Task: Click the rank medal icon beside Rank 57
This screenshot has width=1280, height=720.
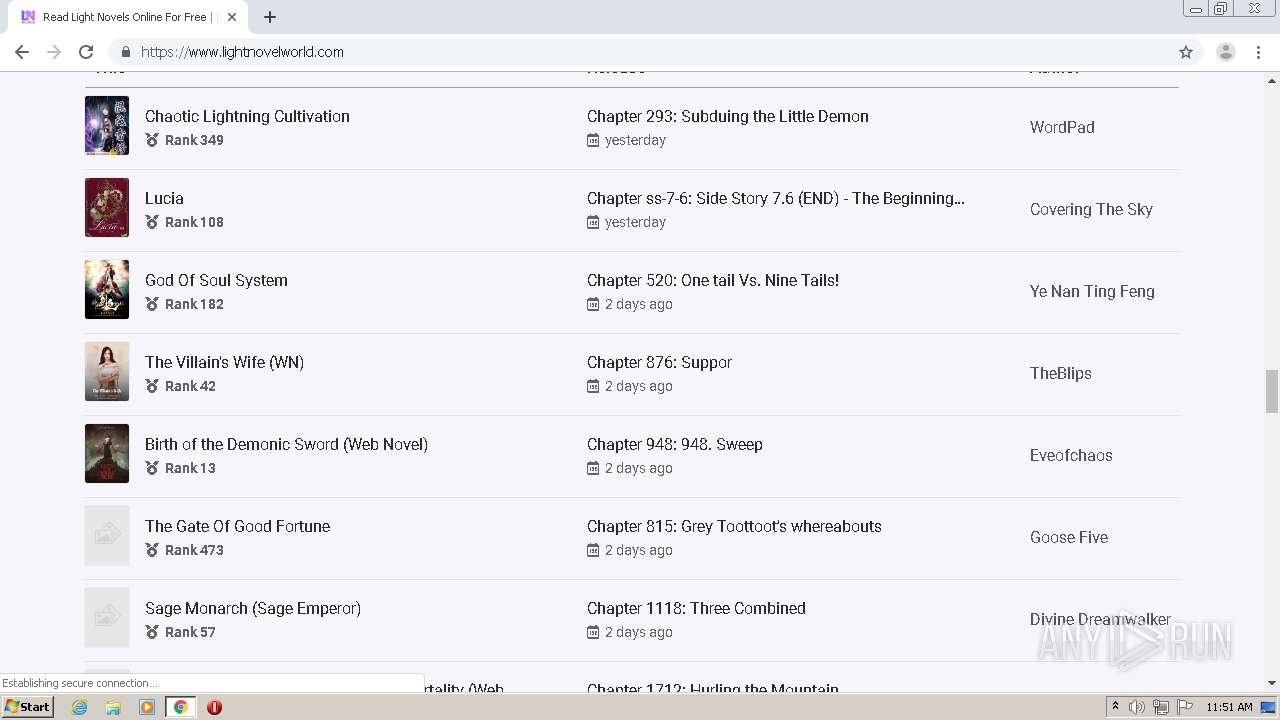Action: [x=152, y=632]
